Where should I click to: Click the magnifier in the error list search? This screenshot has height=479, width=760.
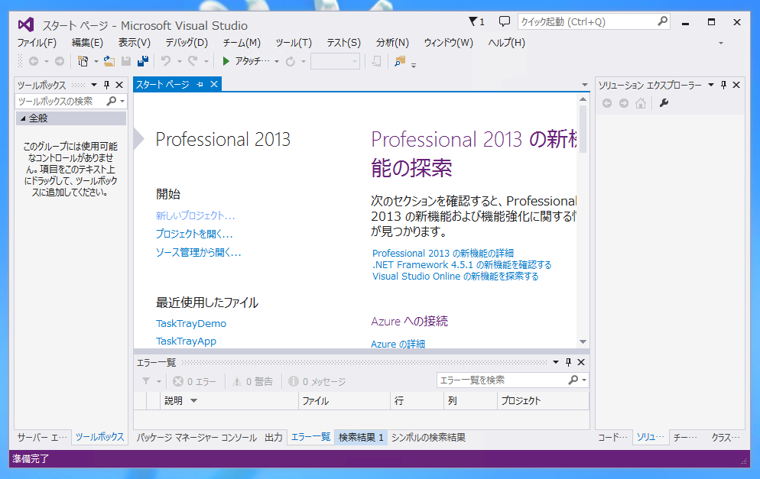pyautogui.click(x=573, y=380)
